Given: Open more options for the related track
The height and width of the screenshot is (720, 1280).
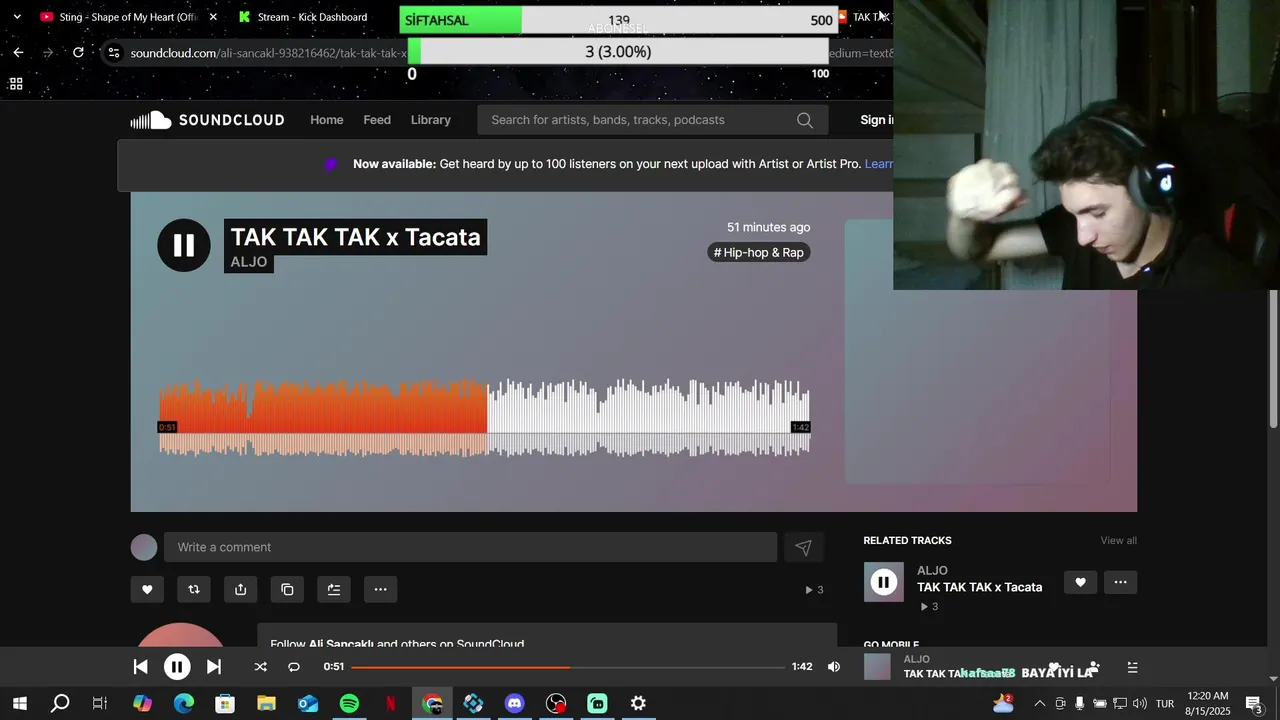Looking at the screenshot, I should point(1120,582).
